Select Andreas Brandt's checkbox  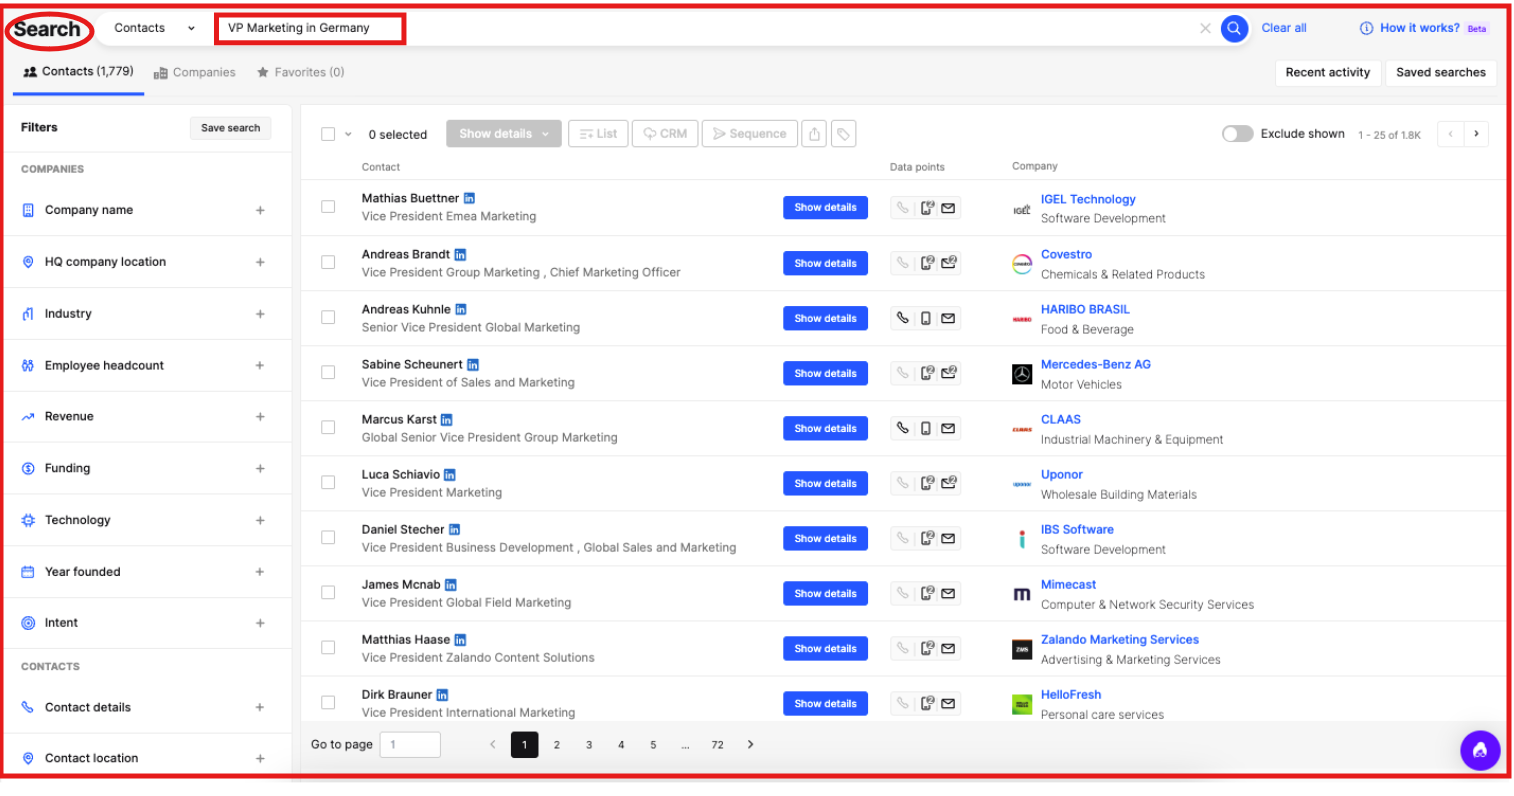pyautogui.click(x=328, y=262)
